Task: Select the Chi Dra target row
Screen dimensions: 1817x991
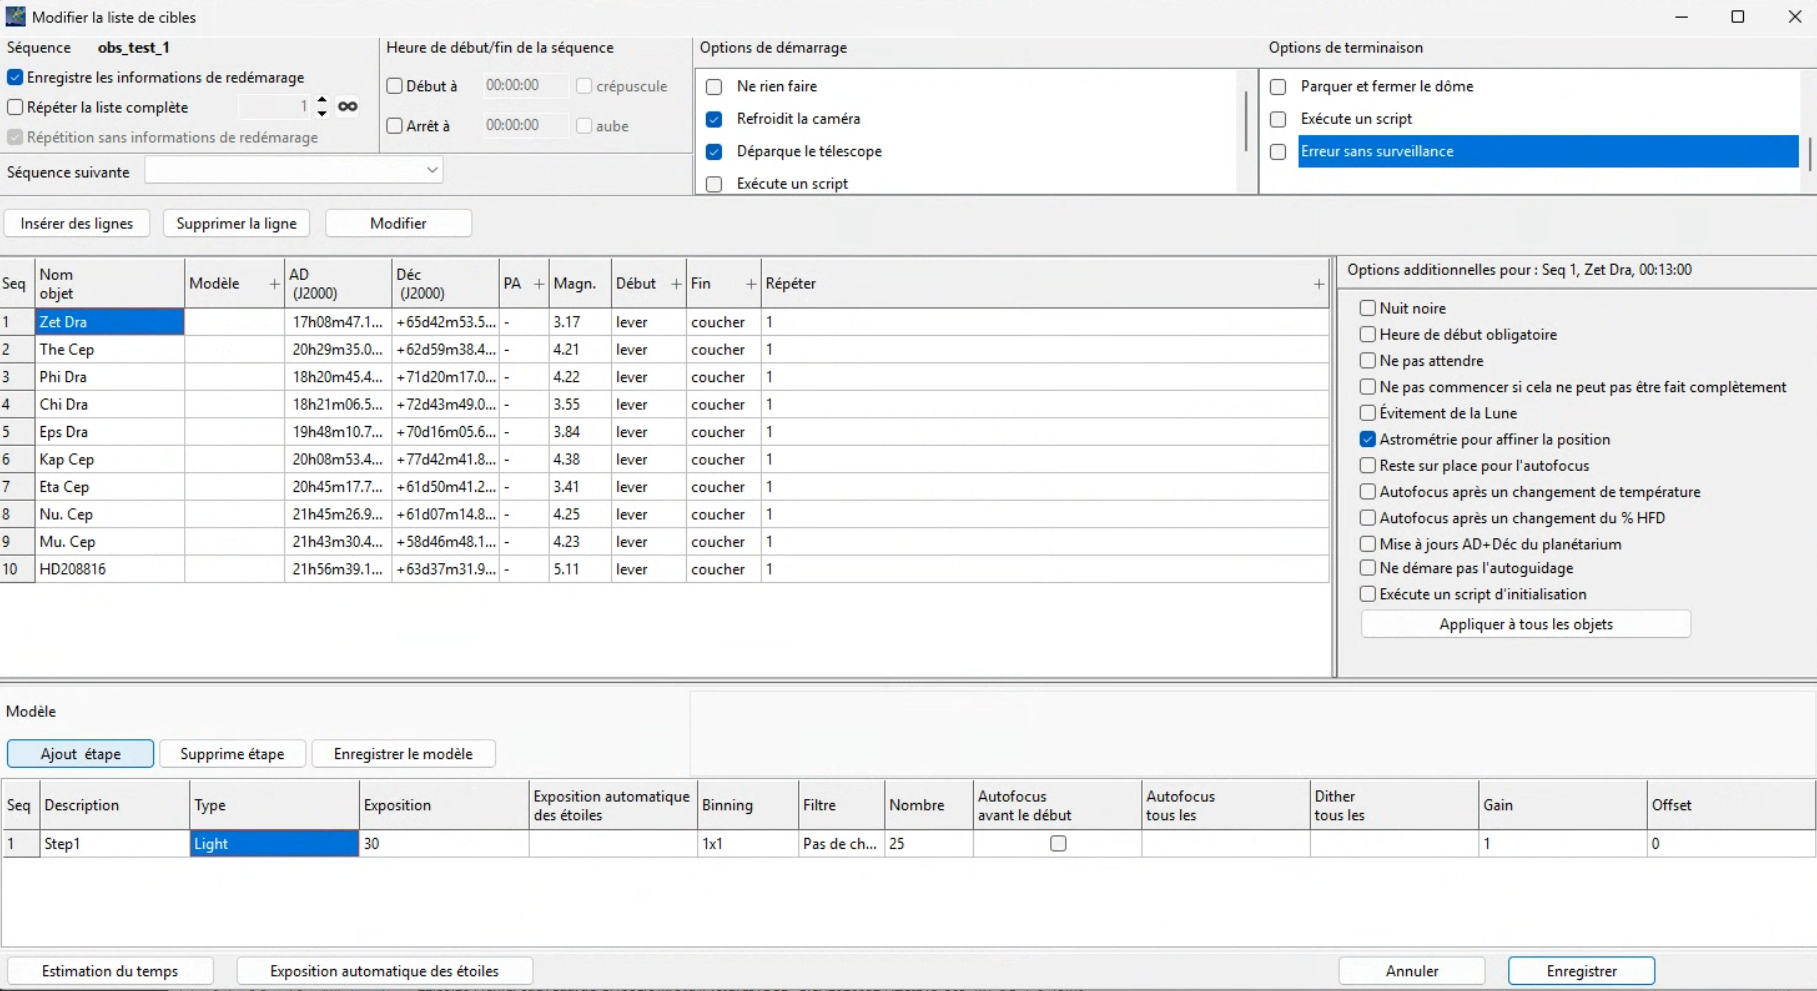Action: tap(665, 405)
